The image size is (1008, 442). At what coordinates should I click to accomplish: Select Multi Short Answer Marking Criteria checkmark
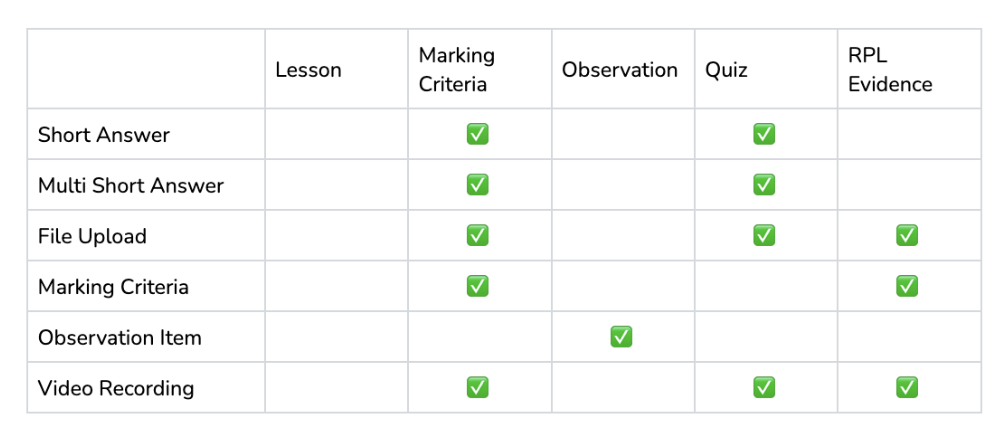(x=477, y=185)
